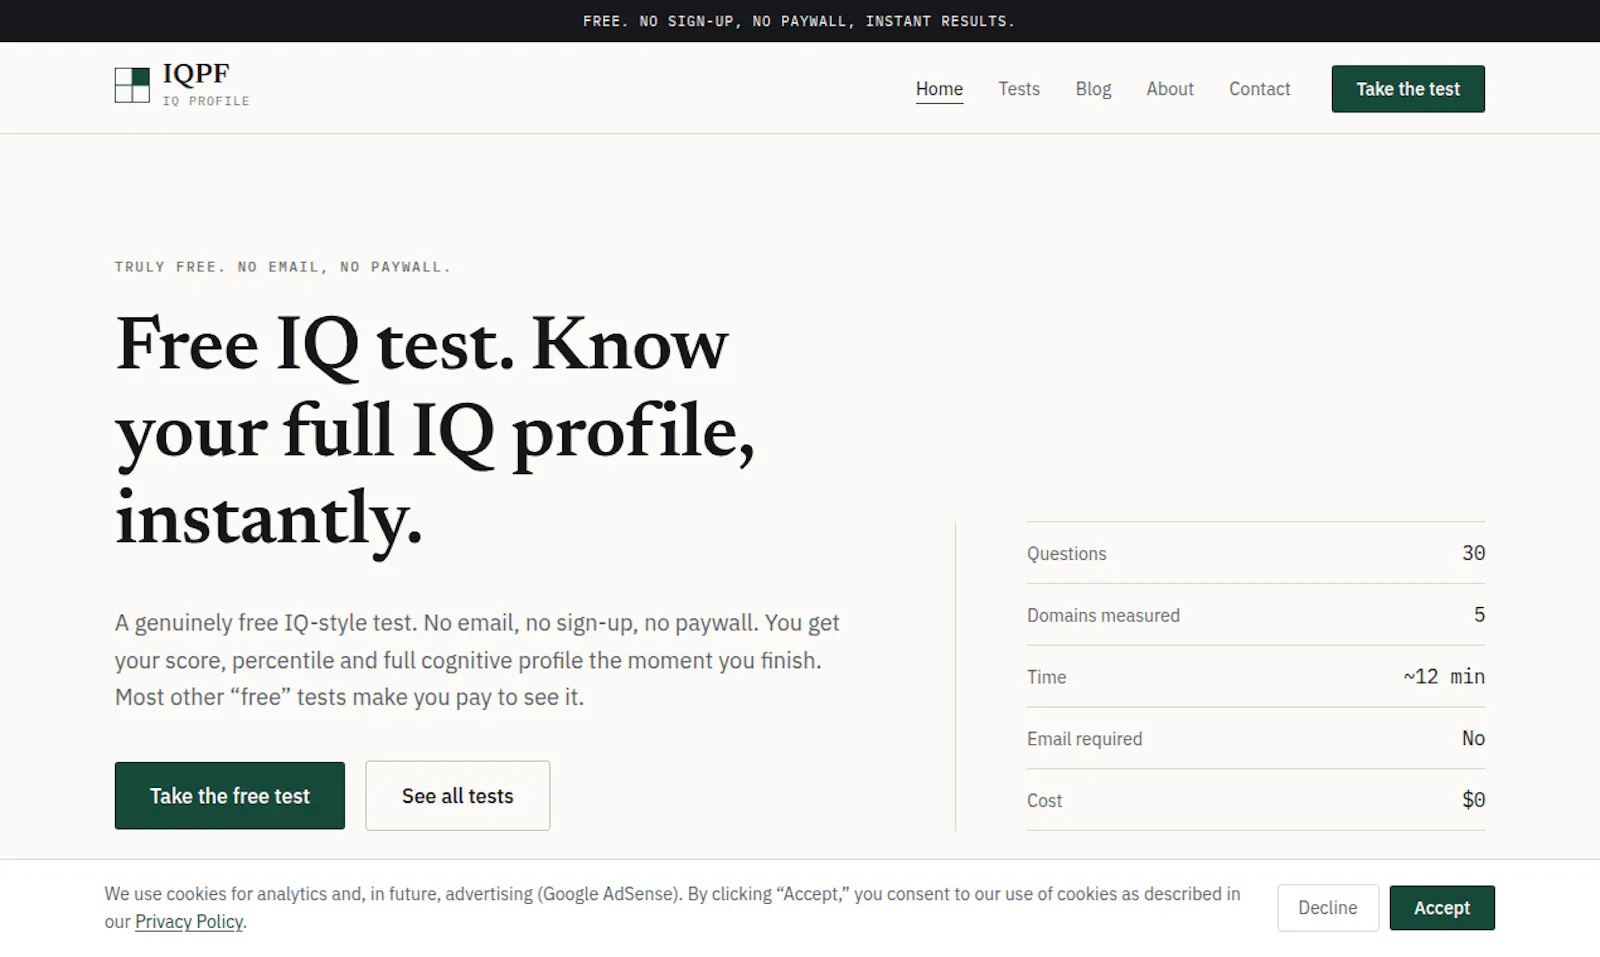This screenshot has width=1600, height=957.
Task: Decline the cookie consent
Action: point(1328,908)
